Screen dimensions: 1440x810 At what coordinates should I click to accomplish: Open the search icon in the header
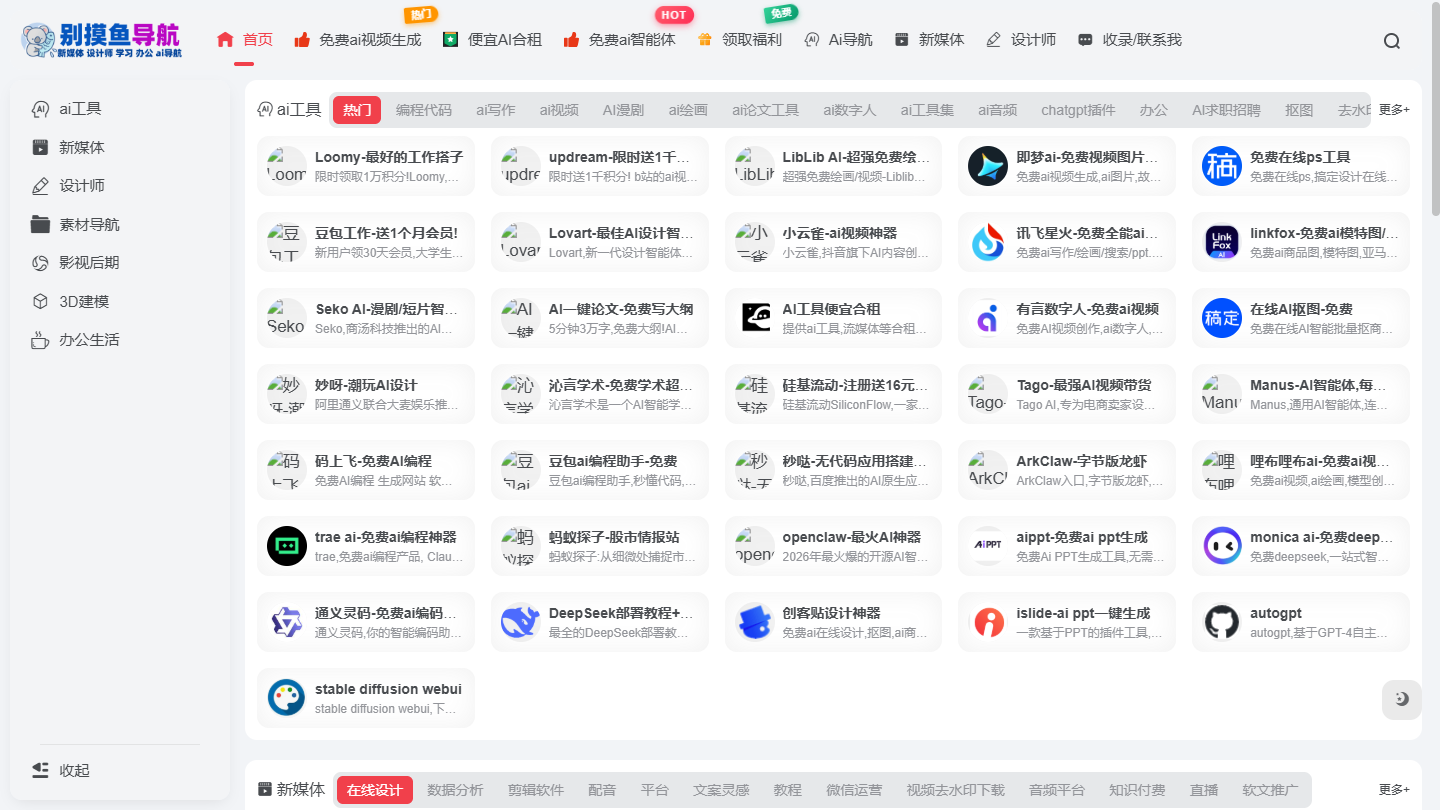[1392, 41]
